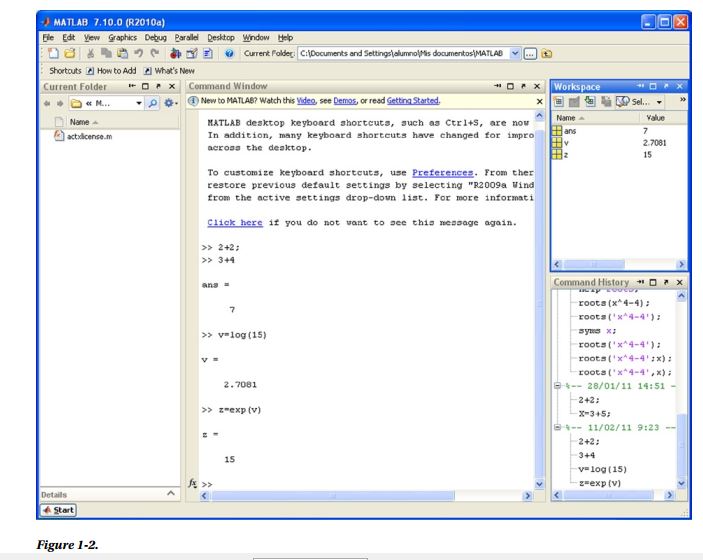Collapse the 11/02/11 9:23 history group
703x560 pixels.
tap(557, 427)
